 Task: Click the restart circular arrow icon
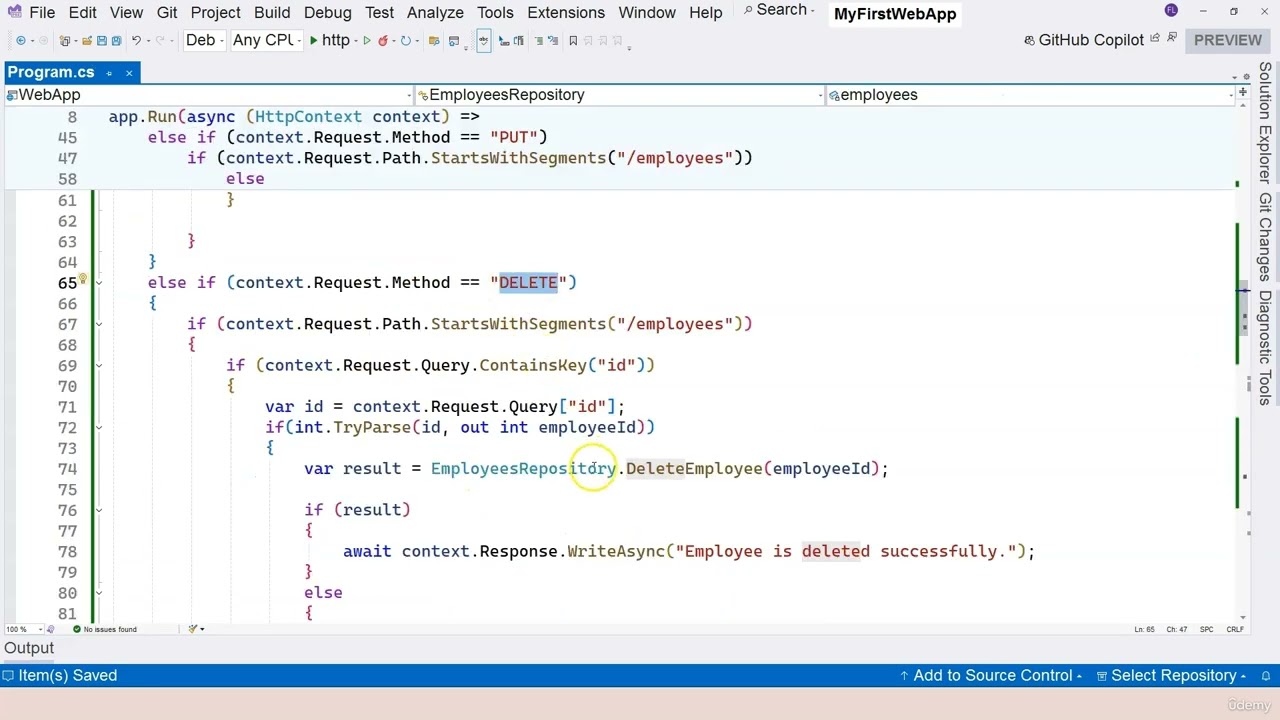tap(405, 40)
